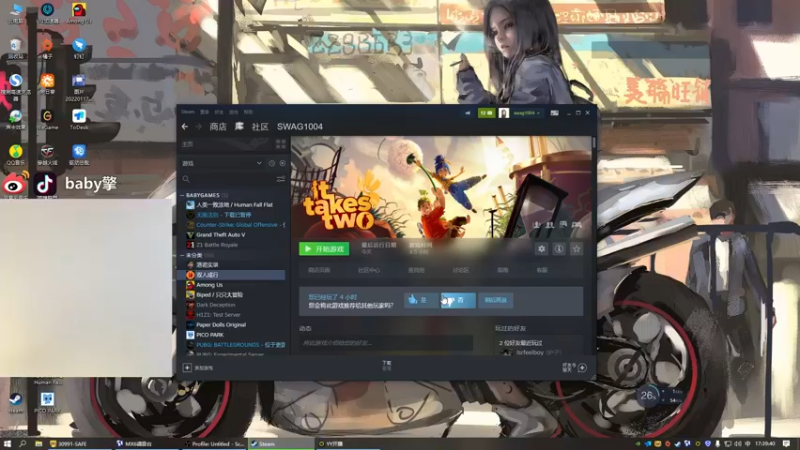800x450 pixels.
Task: Open the TikTok desktop icon
Action: (x=45, y=184)
